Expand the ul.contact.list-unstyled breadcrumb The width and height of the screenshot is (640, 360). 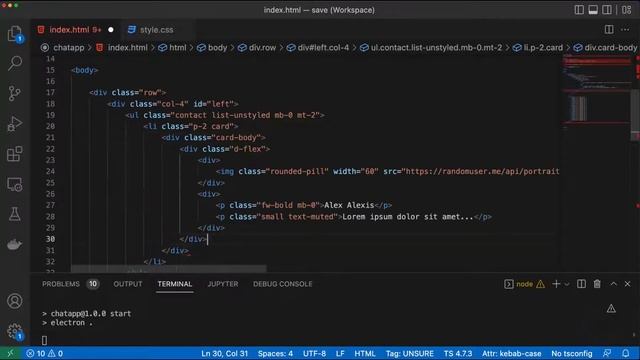pyautogui.click(x=436, y=48)
